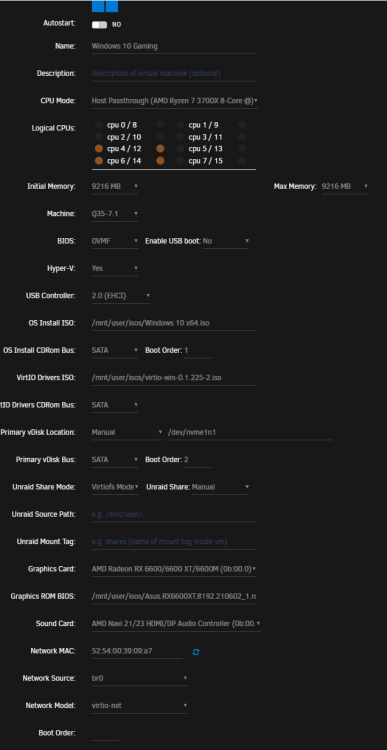Click the Unraid Source Path field
This screenshot has height=750, width=387.
[x=174, y=515]
